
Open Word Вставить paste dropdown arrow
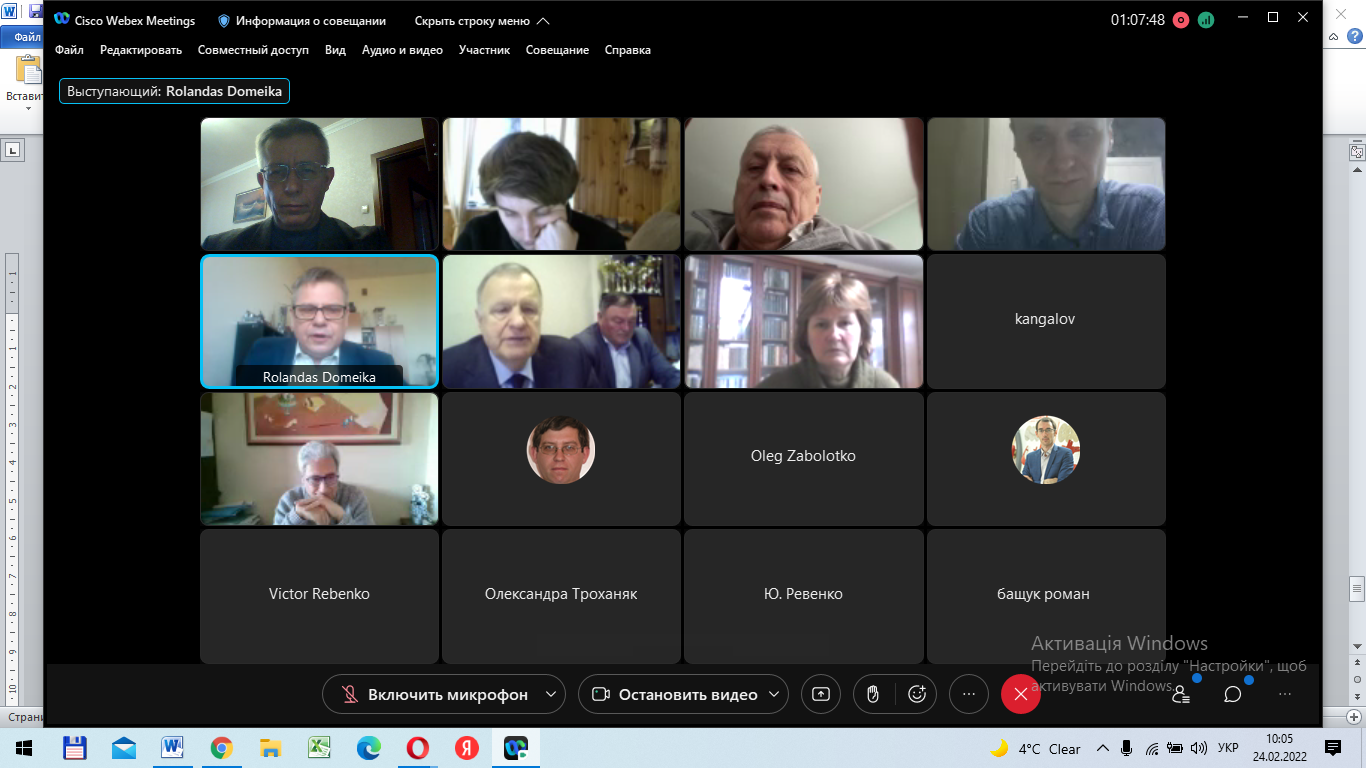pos(28,108)
